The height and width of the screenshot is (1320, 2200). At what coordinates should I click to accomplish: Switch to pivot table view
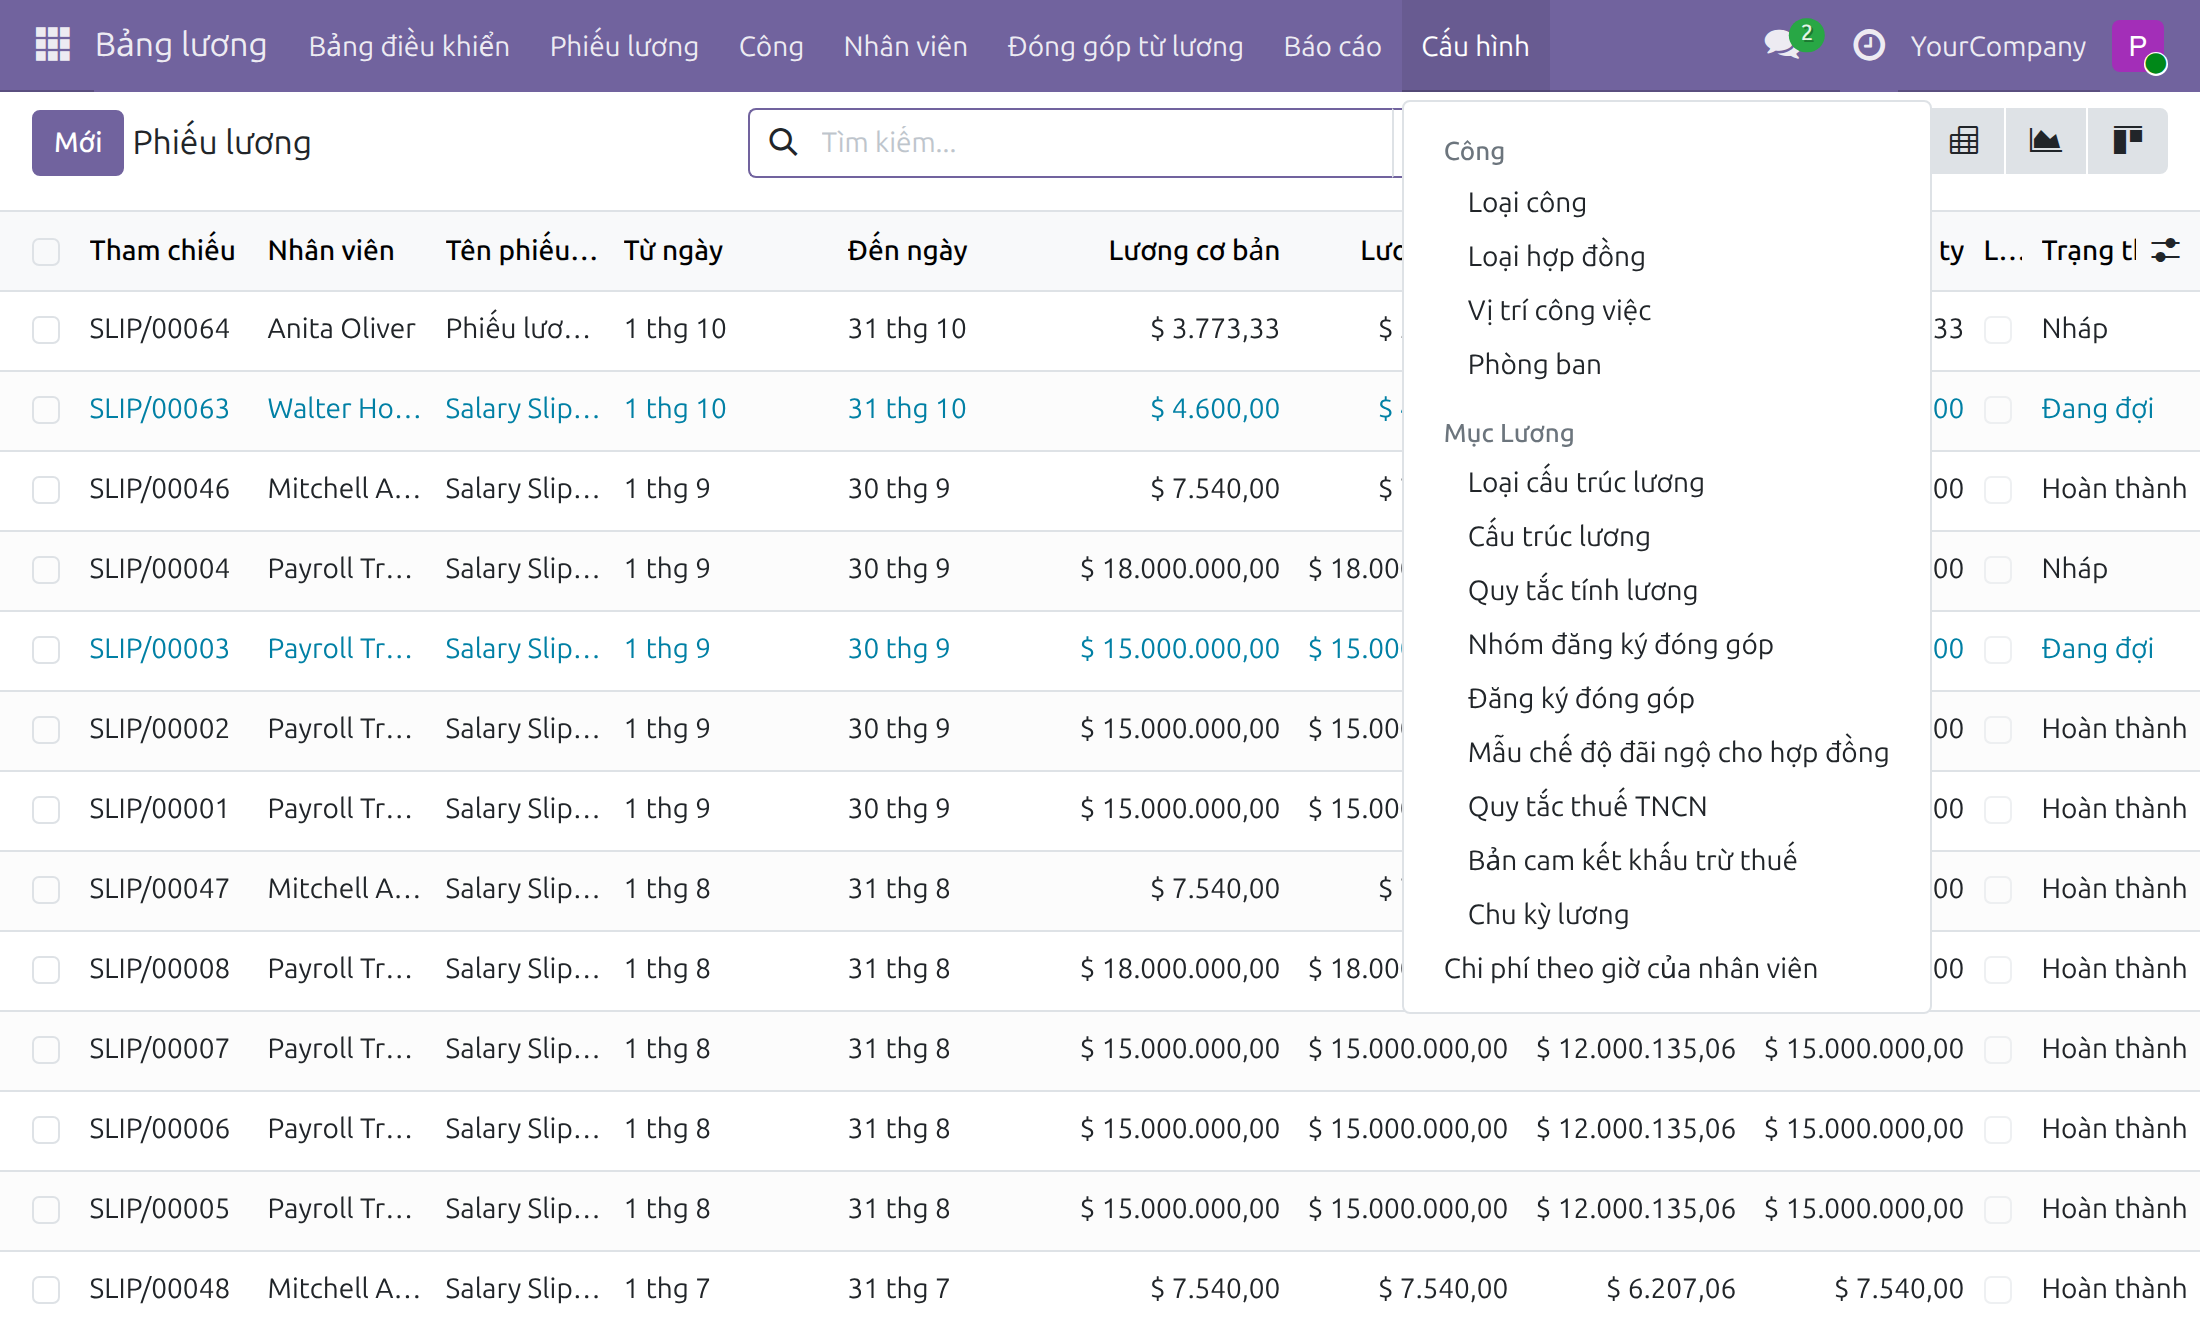pos(1964,141)
